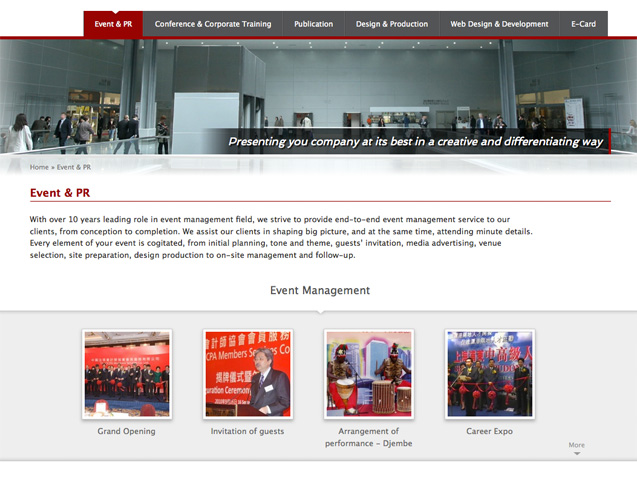The height and width of the screenshot is (477, 637).
Task: Click Event & PR in the breadcrumb
Action: pyautogui.click(x=74, y=167)
